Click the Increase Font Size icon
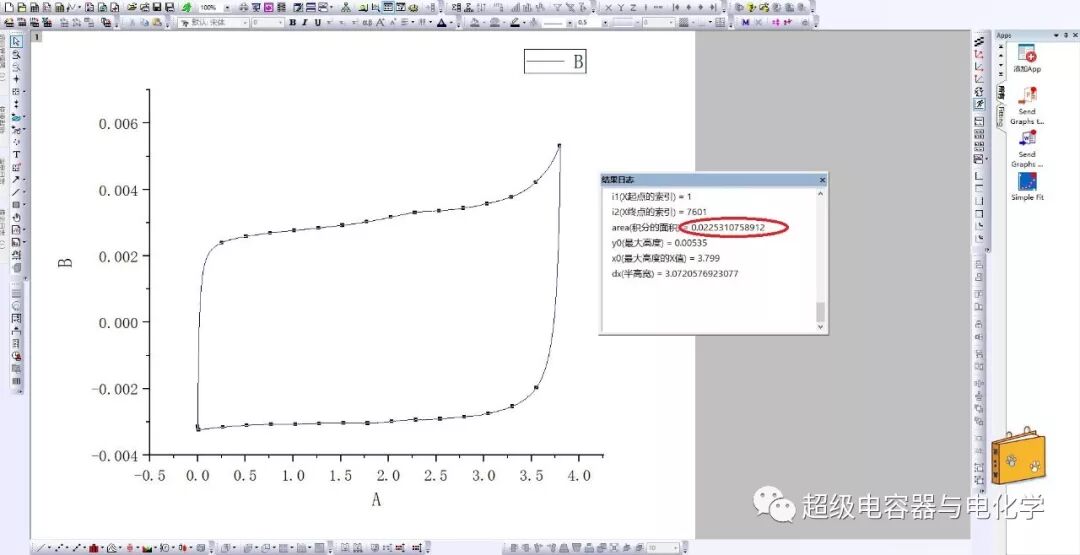The width and height of the screenshot is (1080, 555). tap(380, 23)
